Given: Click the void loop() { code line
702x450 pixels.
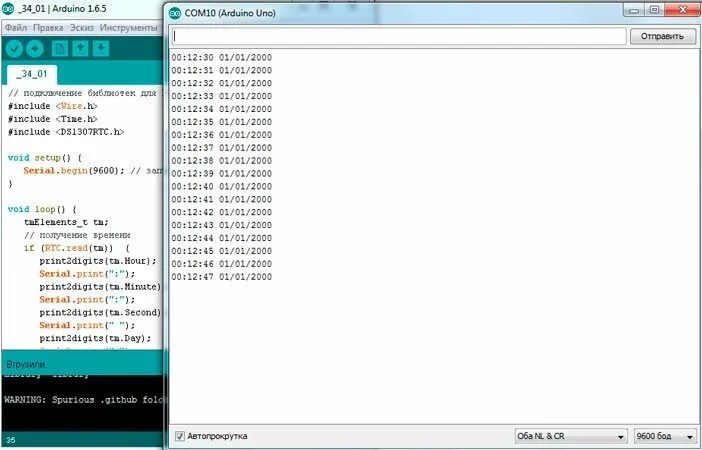Looking at the screenshot, I should (43, 210).
